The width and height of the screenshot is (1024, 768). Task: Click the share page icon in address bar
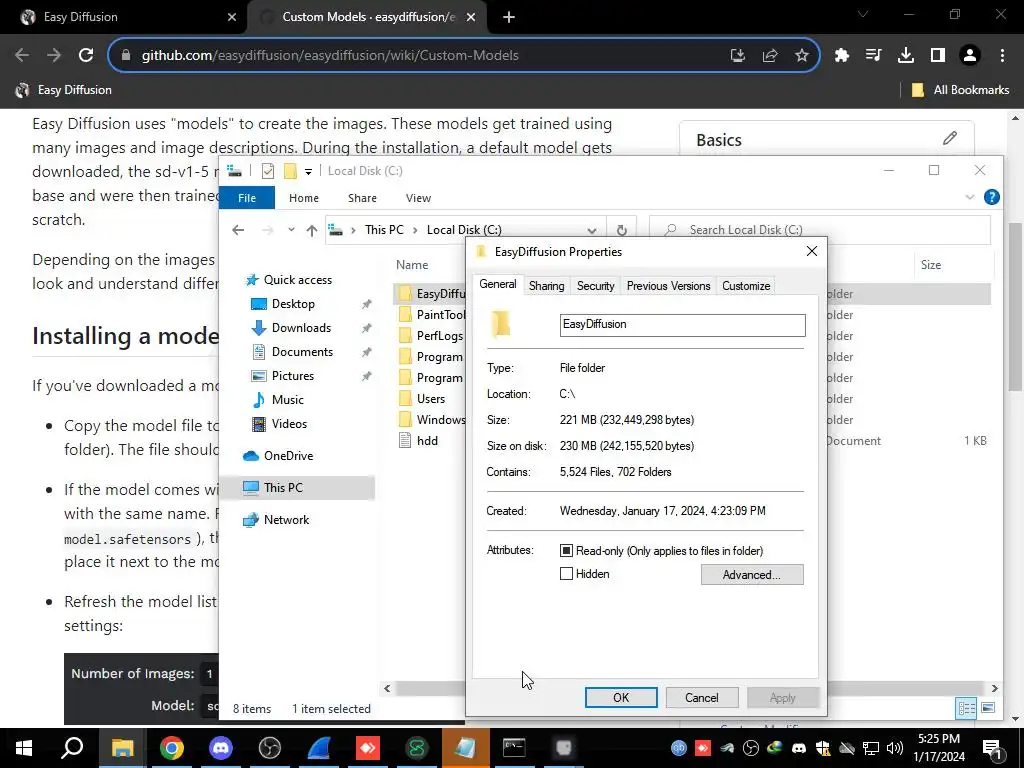coord(770,56)
